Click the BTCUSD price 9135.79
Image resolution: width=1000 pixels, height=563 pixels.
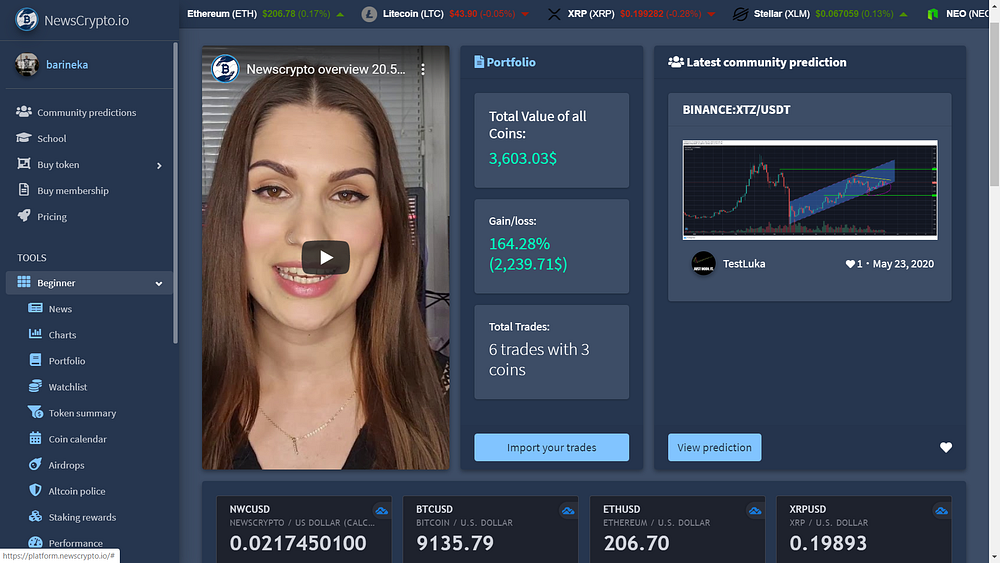pyautogui.click(x=455, y=543)
